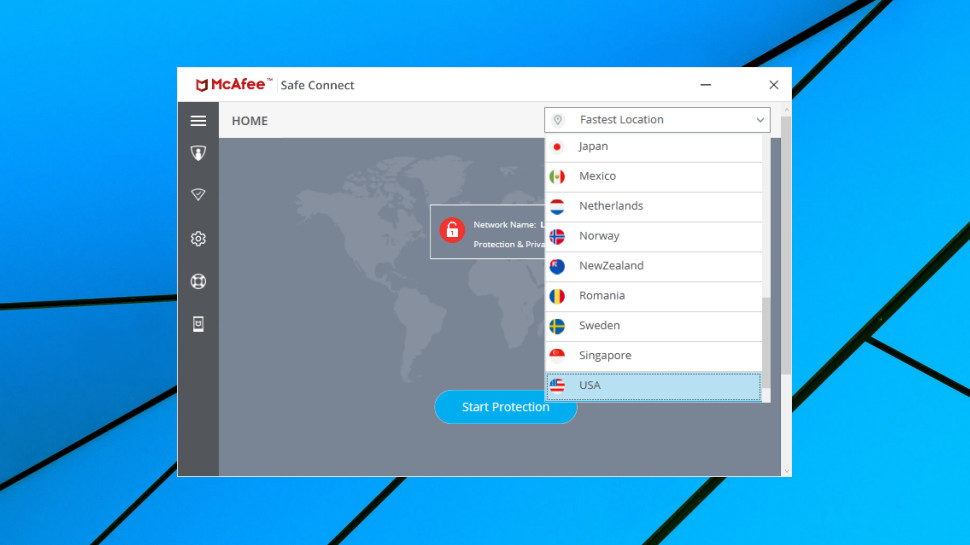
Task: Select Sweden from location list
Action: 653,326
